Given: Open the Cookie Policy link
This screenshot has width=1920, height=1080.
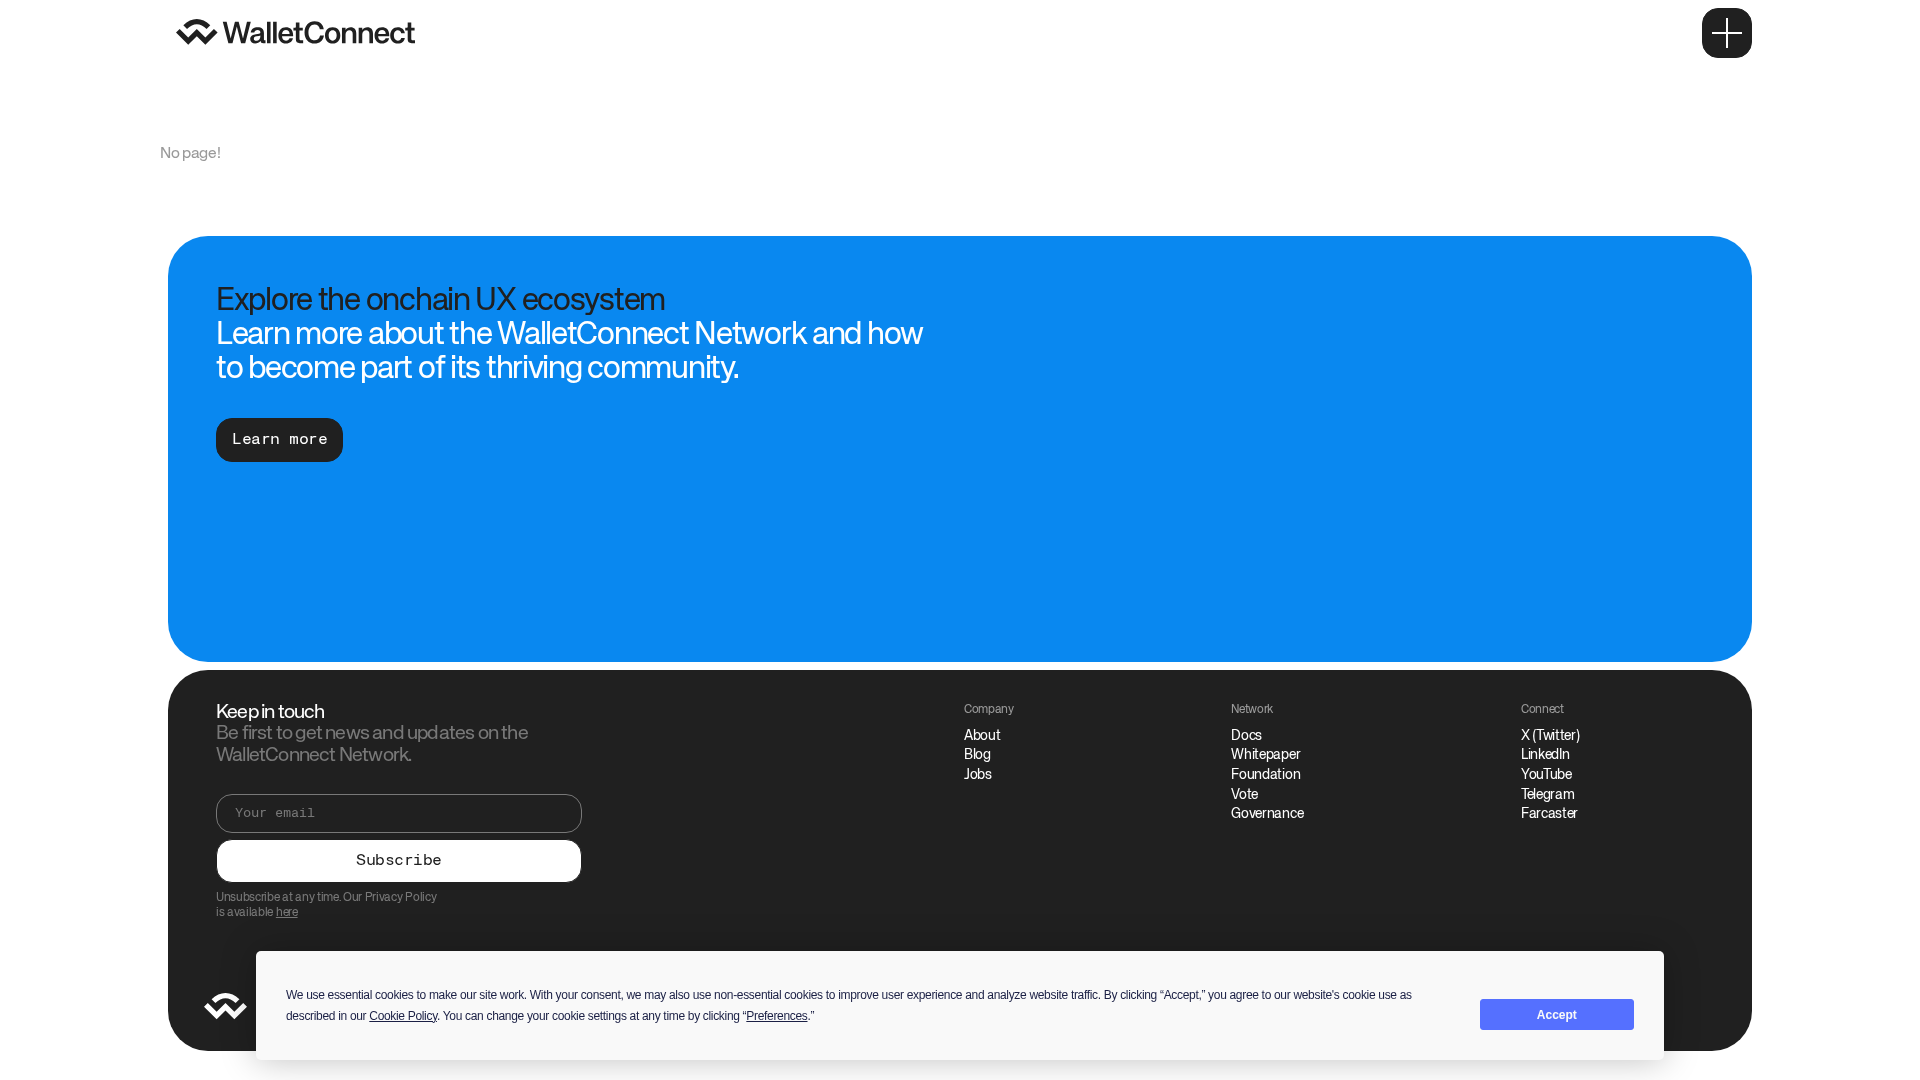Looking at the screenshot, I should pyautogui.click(x=403, y=1016).
